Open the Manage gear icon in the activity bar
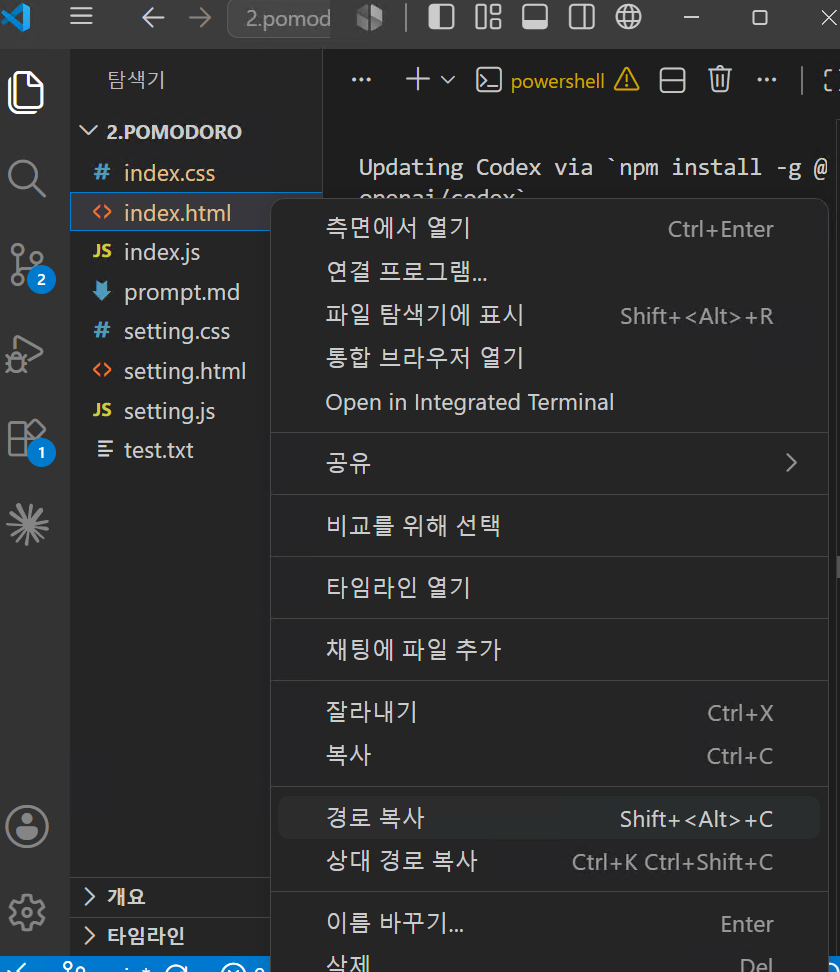 (27, 912)
